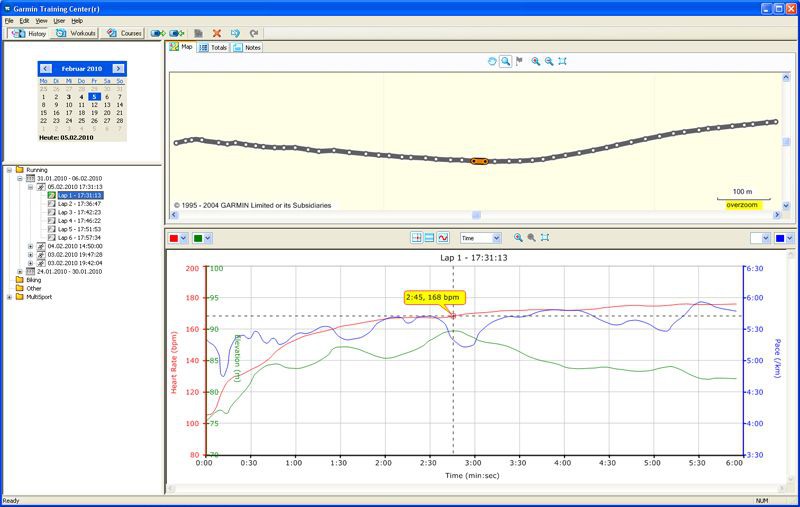800x507 pixels.
Task: Show the History view
Action: (29, 33)
